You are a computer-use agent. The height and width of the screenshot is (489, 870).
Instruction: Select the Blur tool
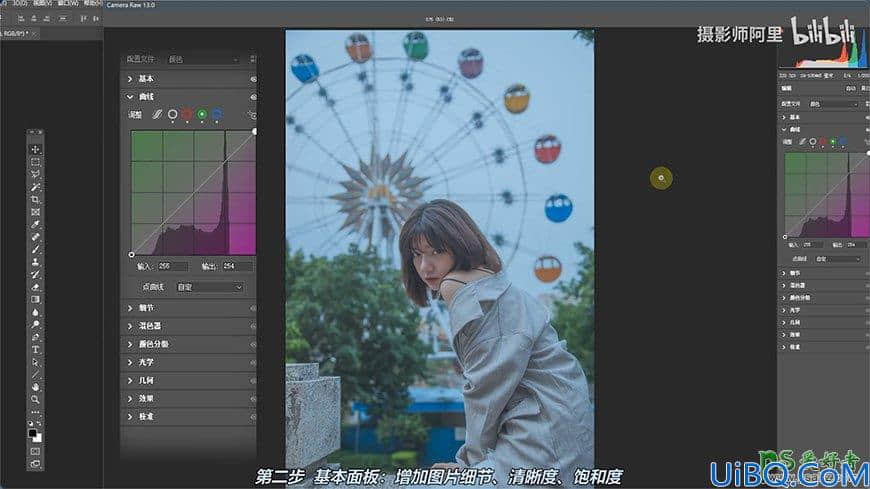click(36, 312)
